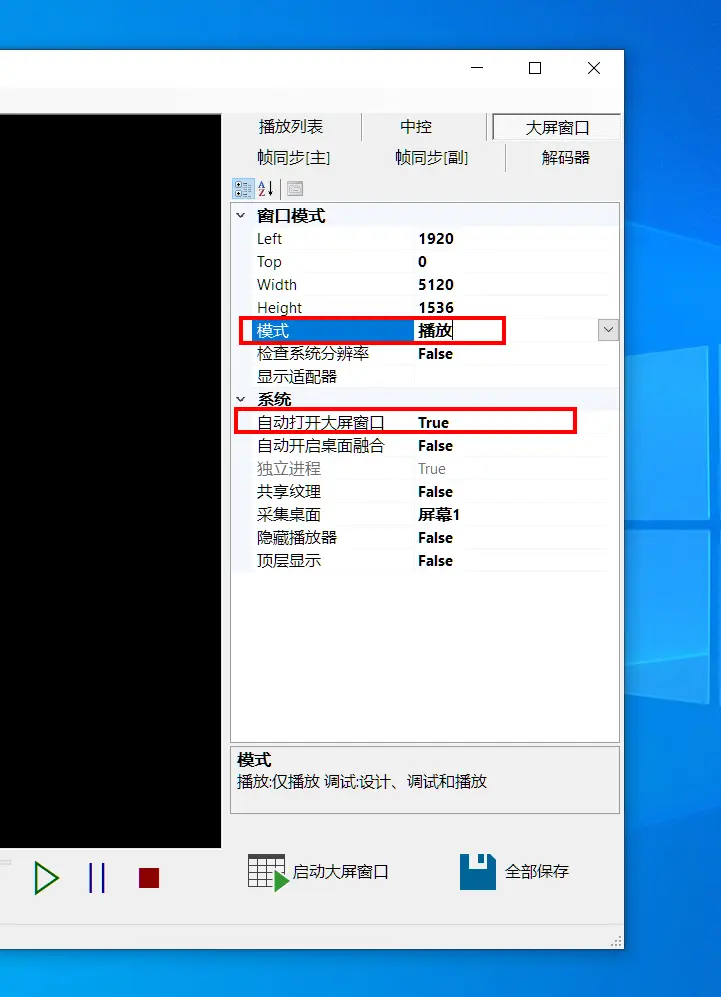Open the 解码器 tab
This screenshot has width=721, height=997.
565,157
